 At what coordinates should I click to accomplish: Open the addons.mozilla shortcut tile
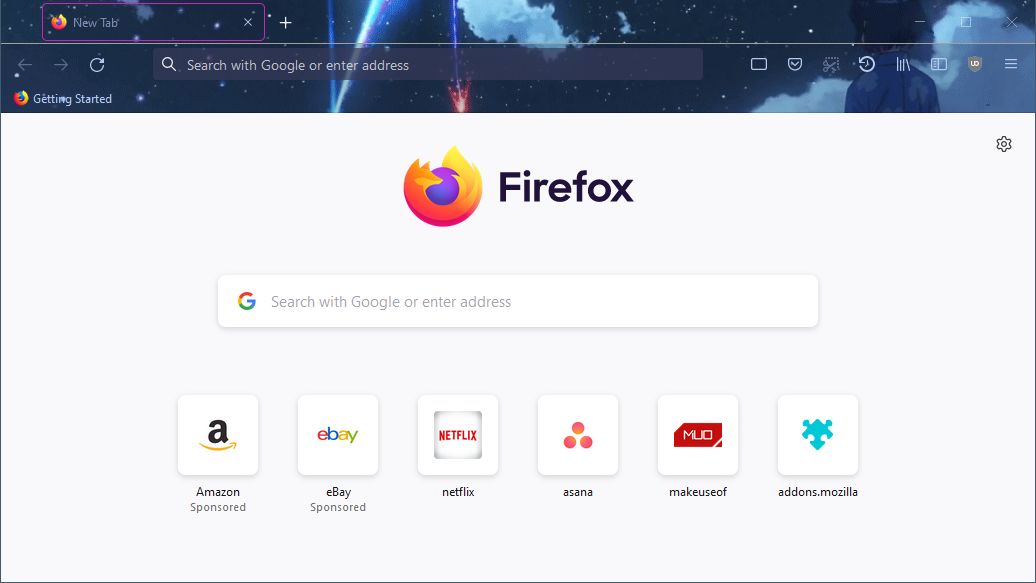pos(818,435)
